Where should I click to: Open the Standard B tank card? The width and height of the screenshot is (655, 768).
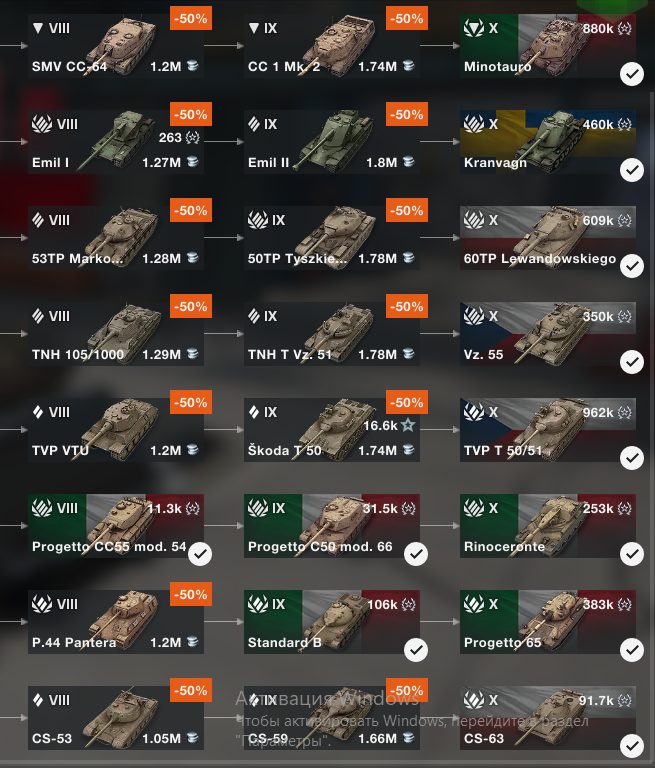pos(332,622)
